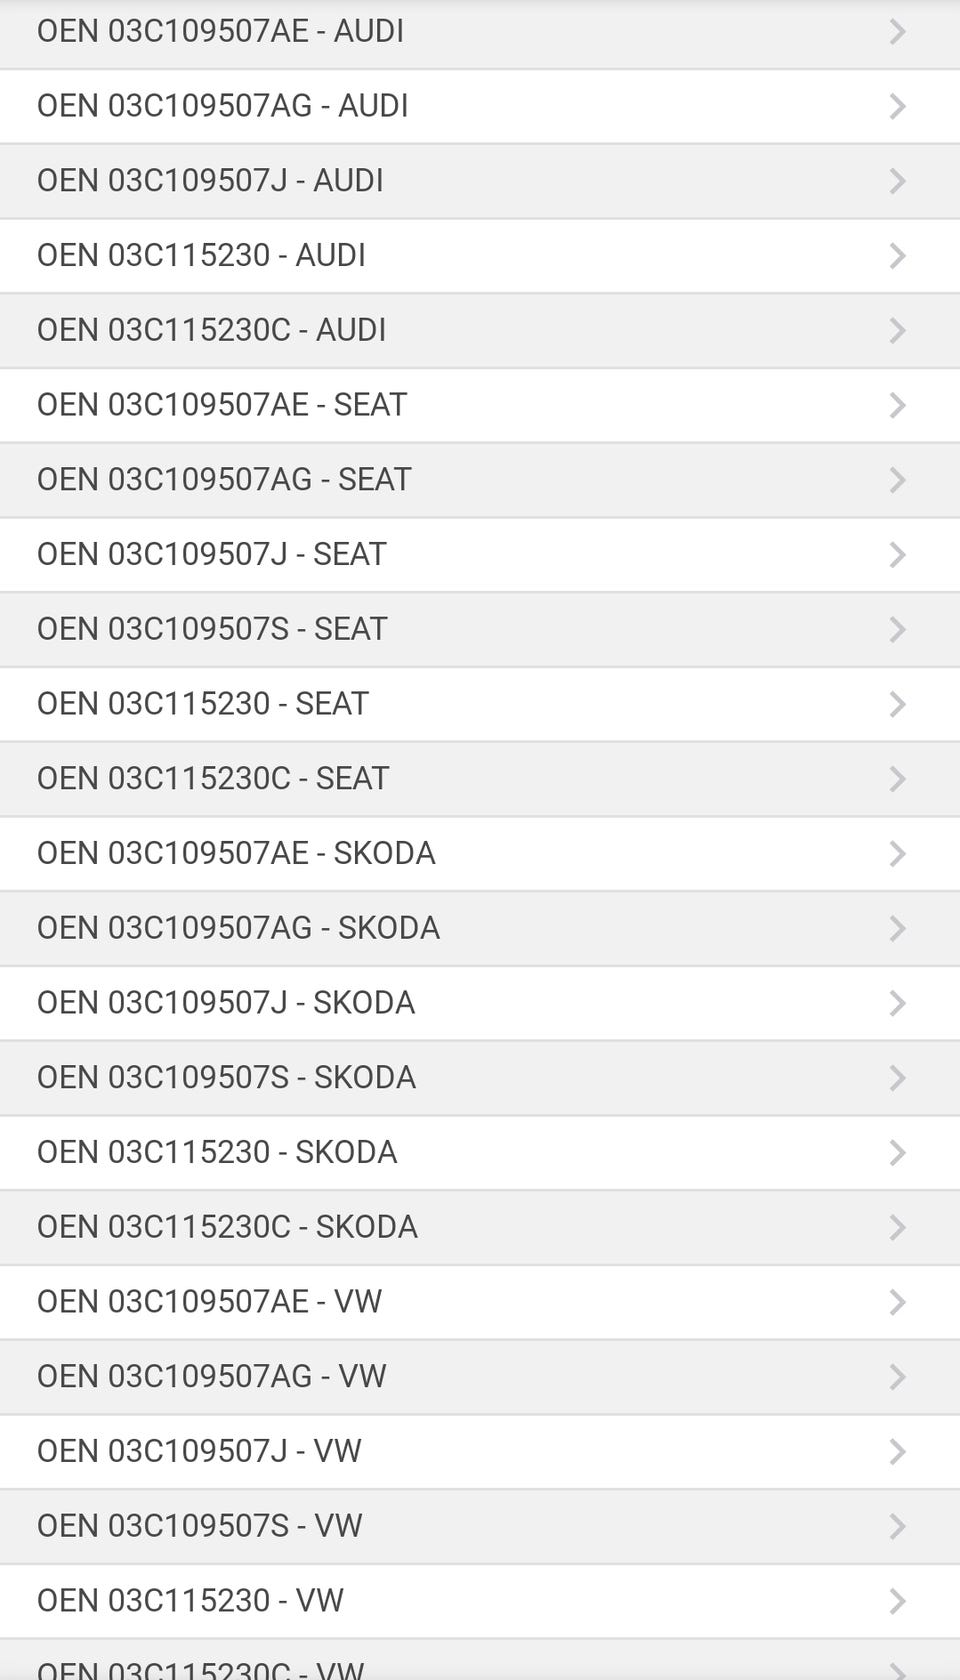Tap chevron for 03C109507AE - SKODA
This screenshot has width=960, height=1680.
897,853
